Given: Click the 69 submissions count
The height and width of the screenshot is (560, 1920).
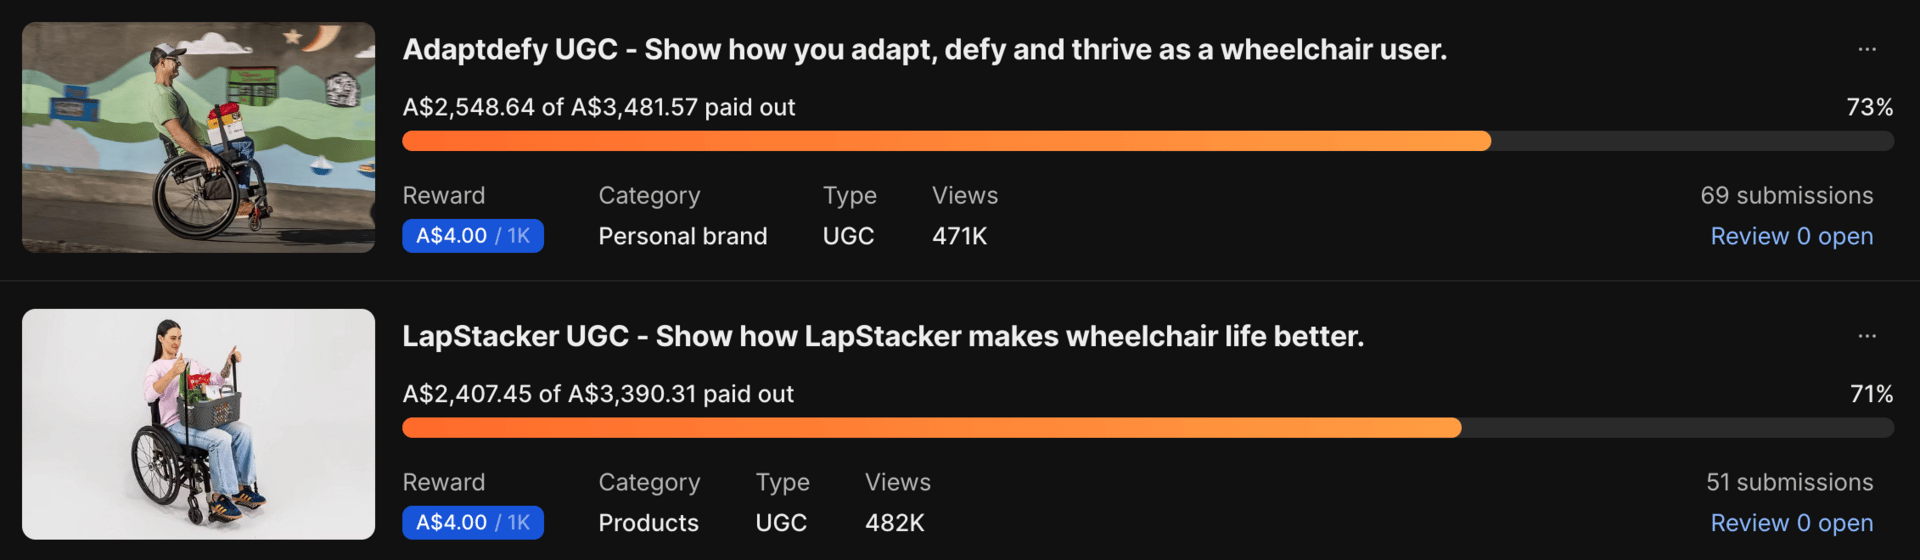Looking at the screenshot, I should pos(1786,196).
